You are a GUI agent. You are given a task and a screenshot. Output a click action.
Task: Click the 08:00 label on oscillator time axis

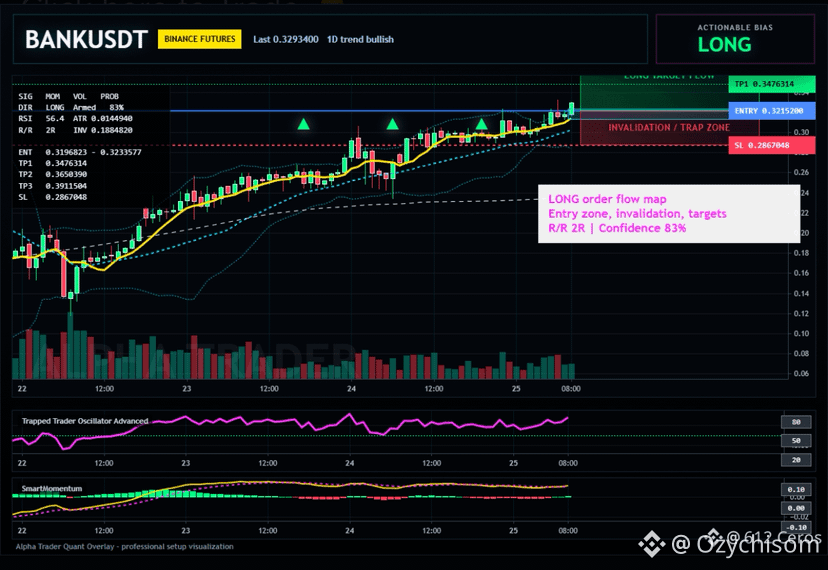[568, 463]
